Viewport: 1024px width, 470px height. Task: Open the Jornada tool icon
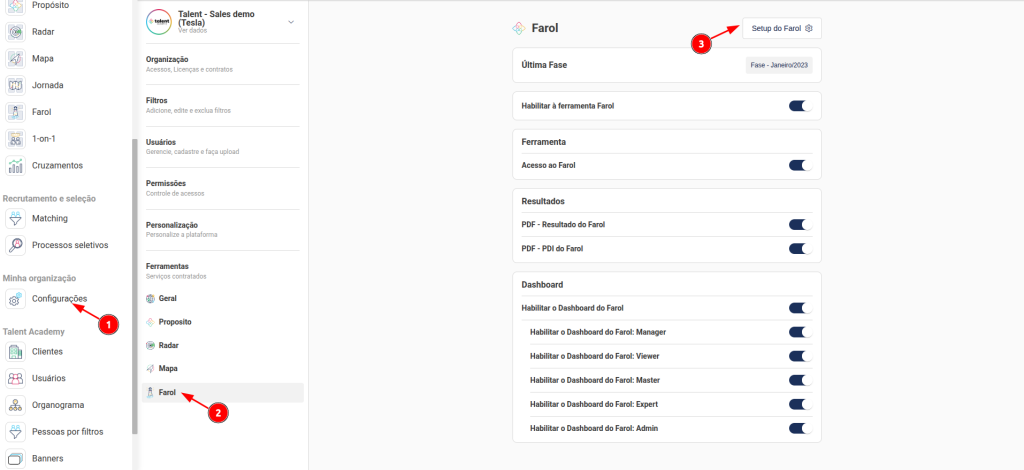click(x=16, y=85)
